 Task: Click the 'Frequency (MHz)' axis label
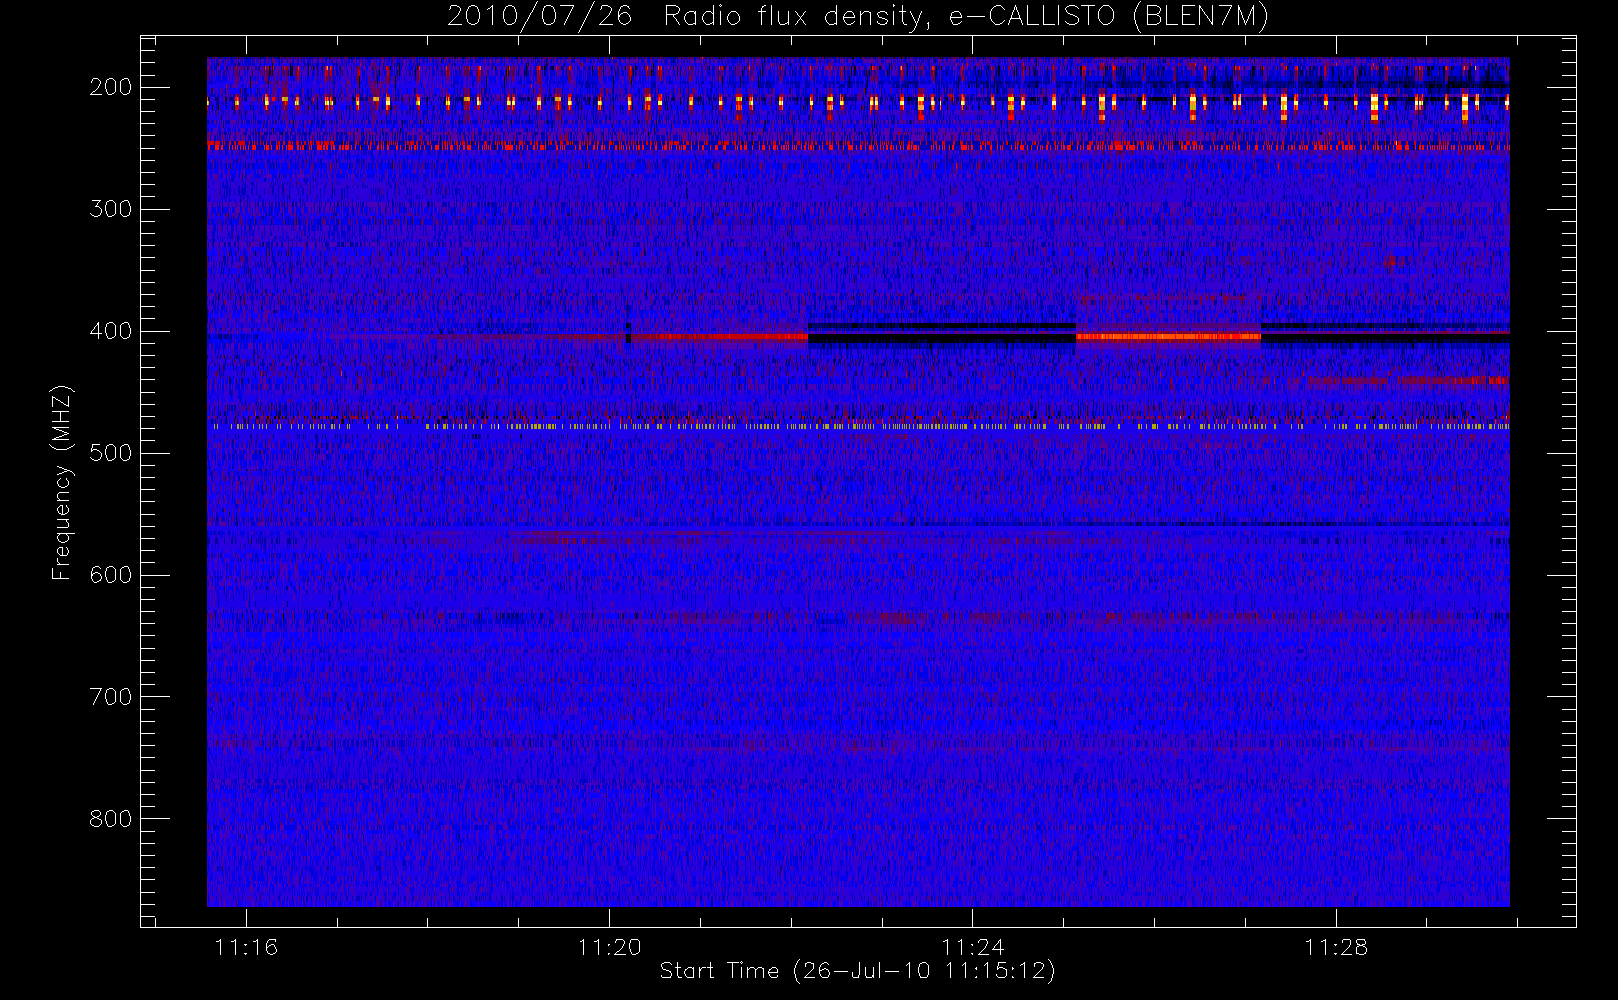(x=62, y=482)
